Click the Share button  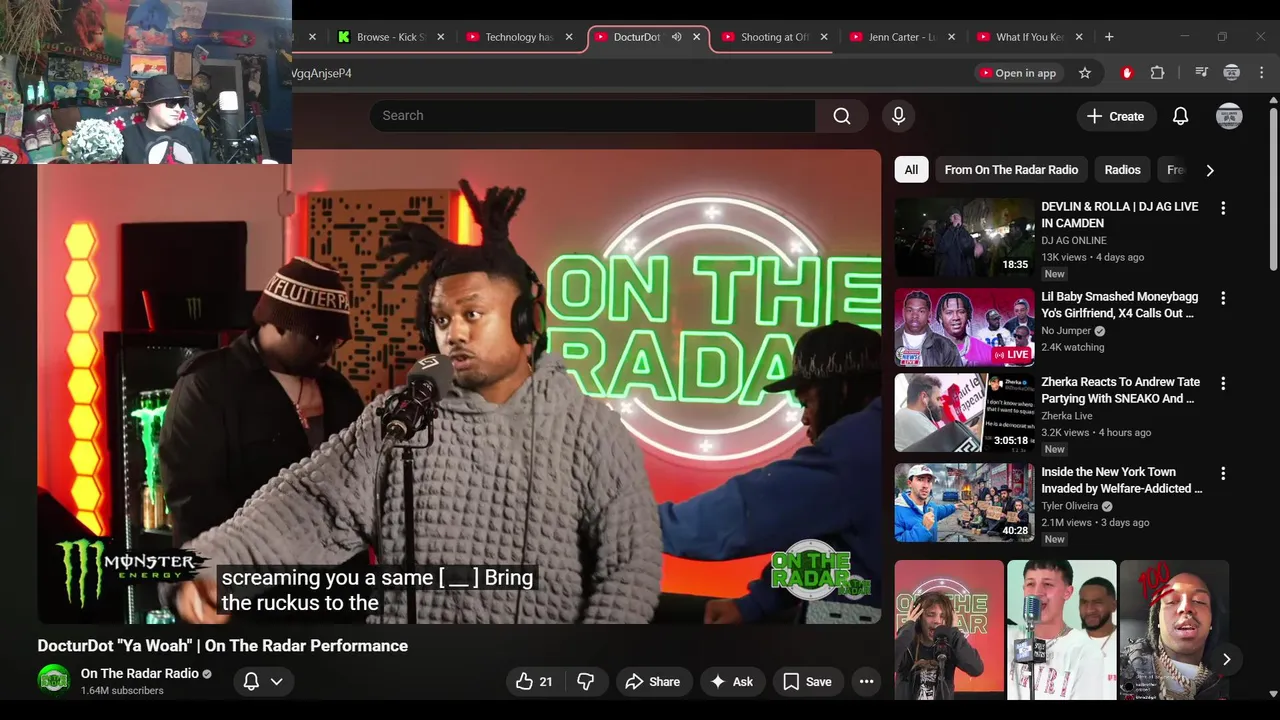click(x=652, y=682)
